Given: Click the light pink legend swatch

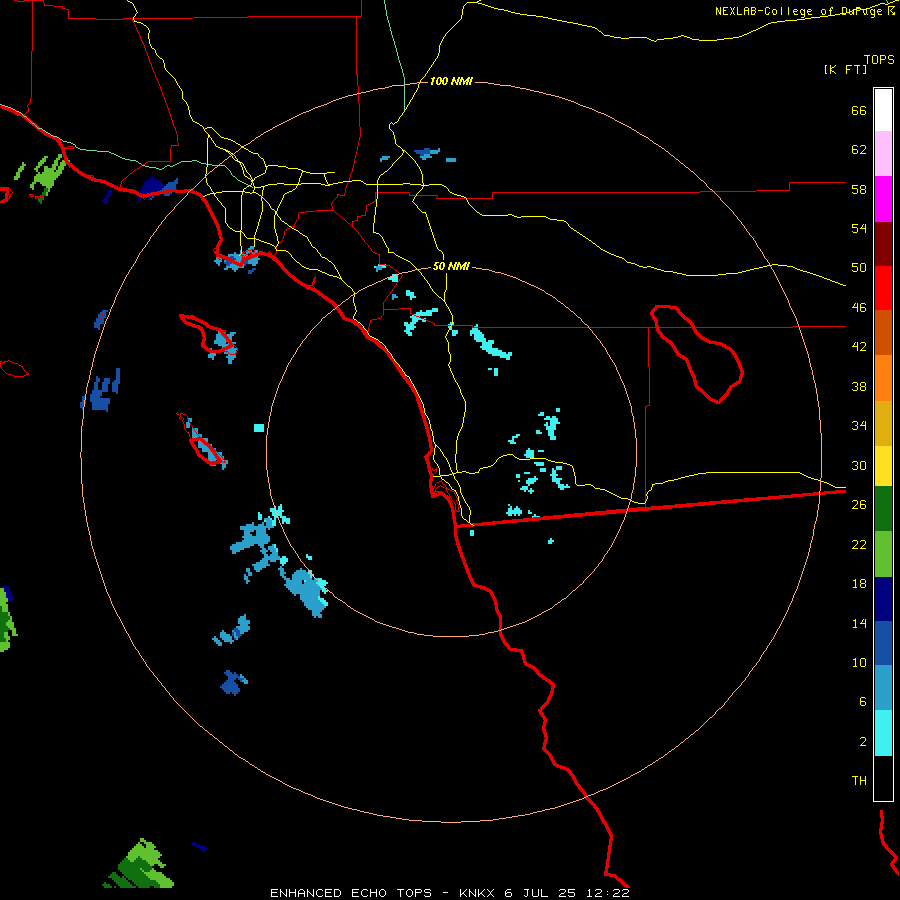Looking at the screenshot, I should coord(883,154).
